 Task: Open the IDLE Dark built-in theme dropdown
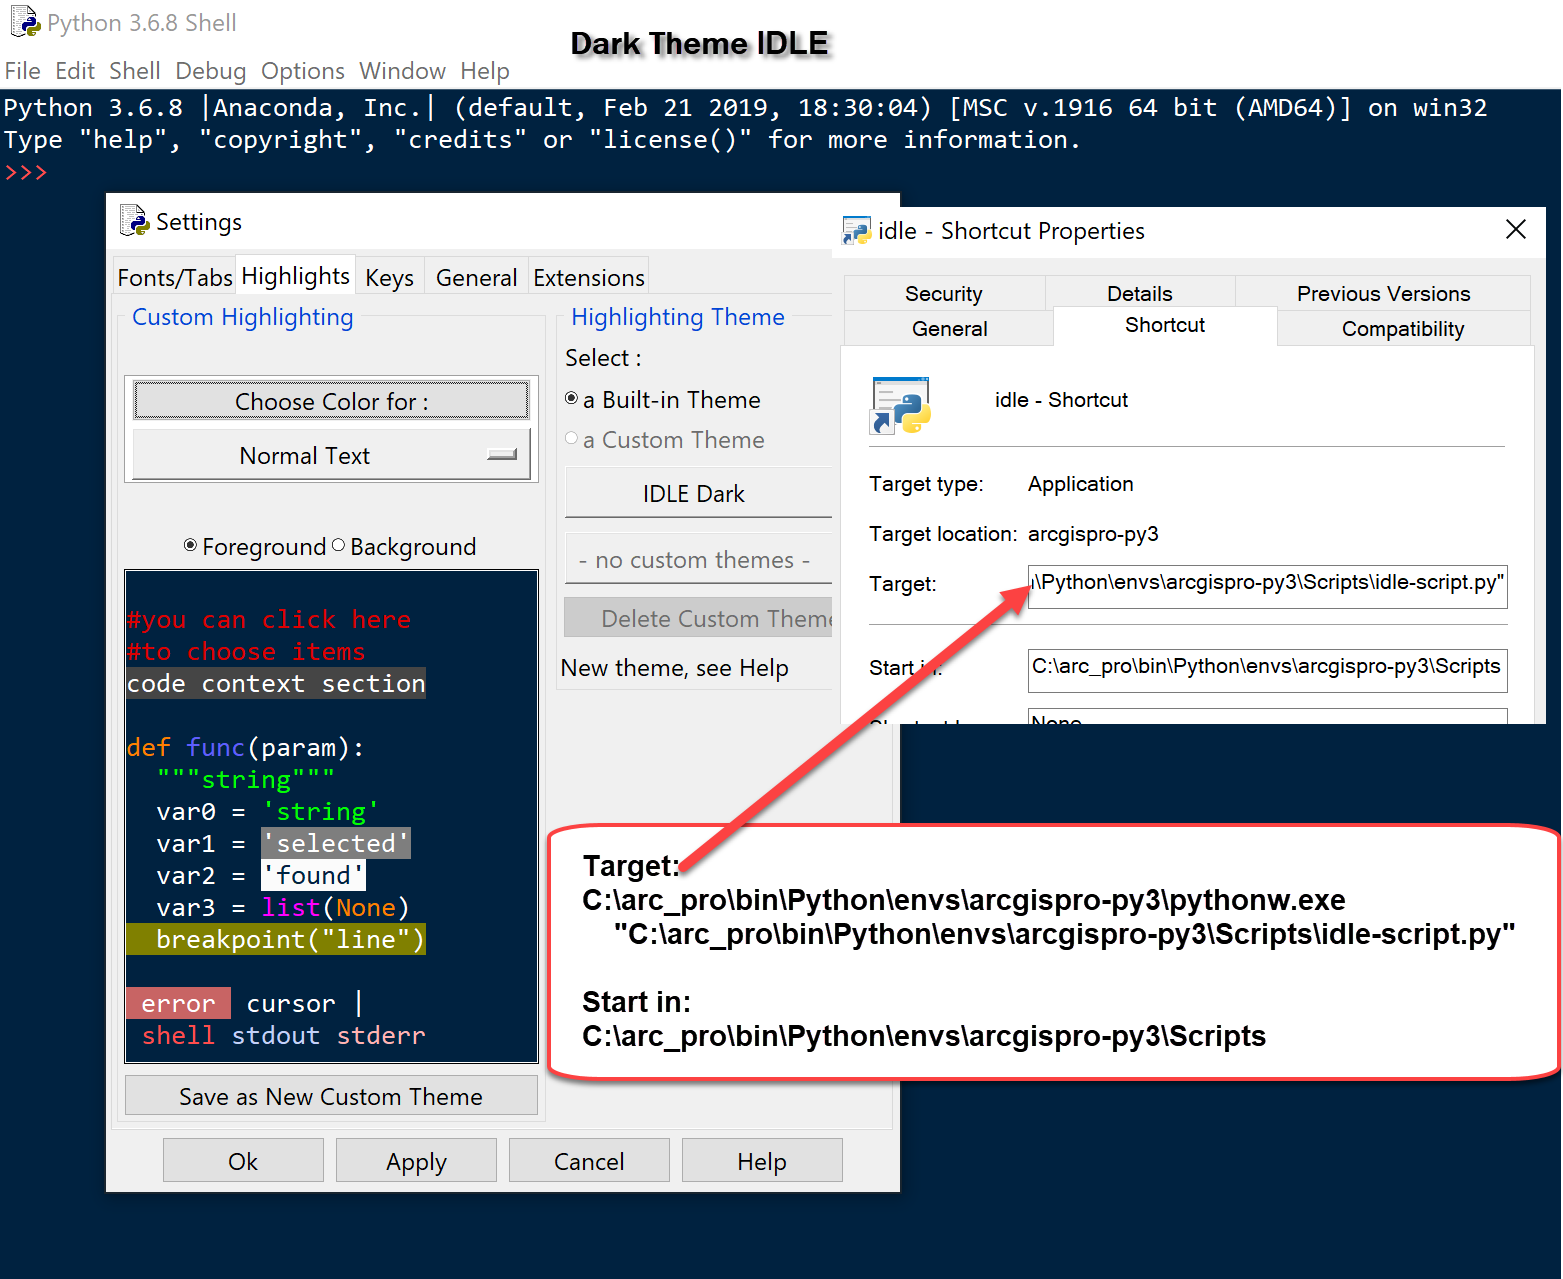[x=698, y=493]
